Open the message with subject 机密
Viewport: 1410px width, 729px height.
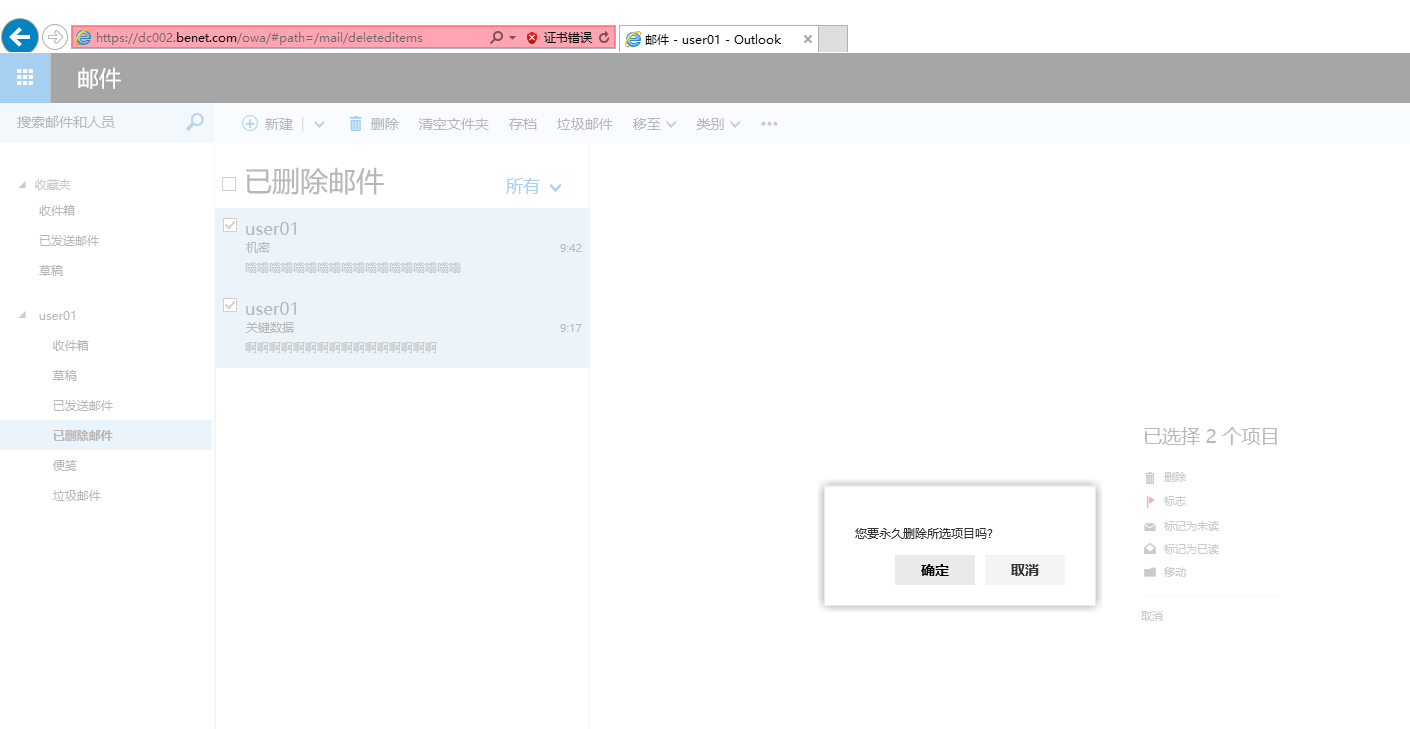tap(402, 248)
